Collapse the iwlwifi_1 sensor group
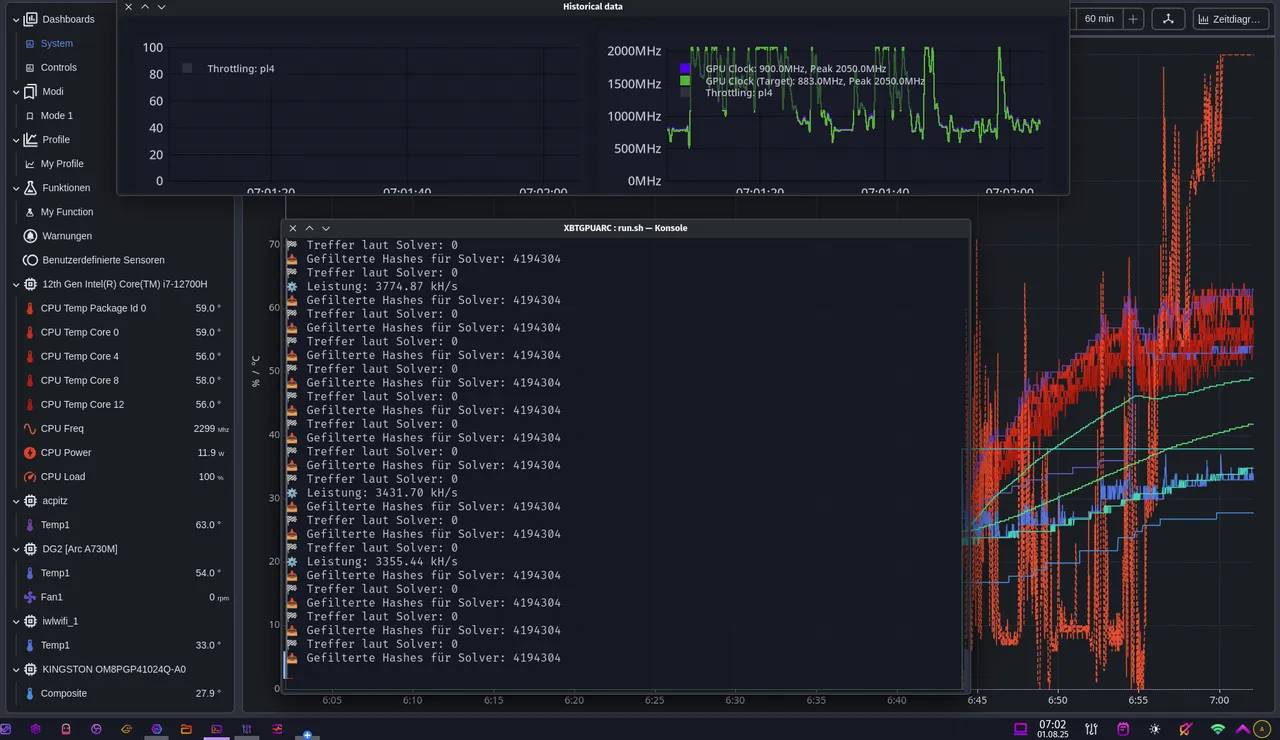The width and height of the screenshot is (1280, 740). [x=15, y=621]
